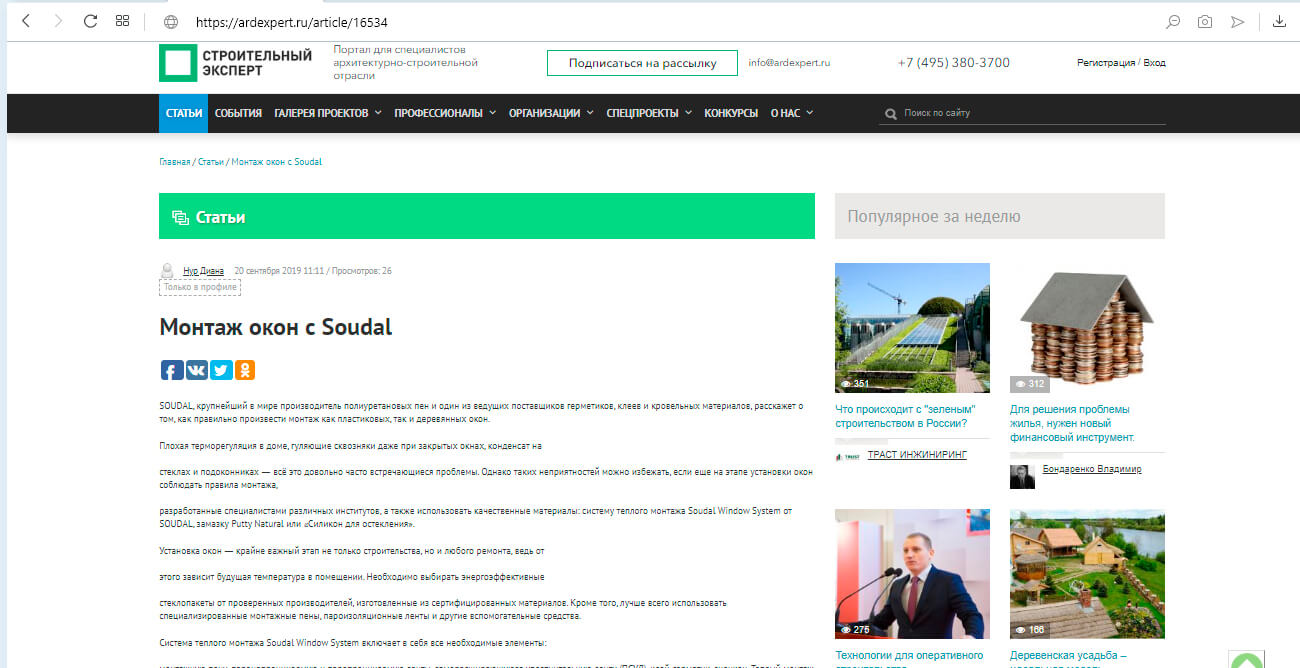Expand the ПРОФЕССИОНАЛЫ dropdown menu
Screen dimensions: 1300x668
pos(445,113)
